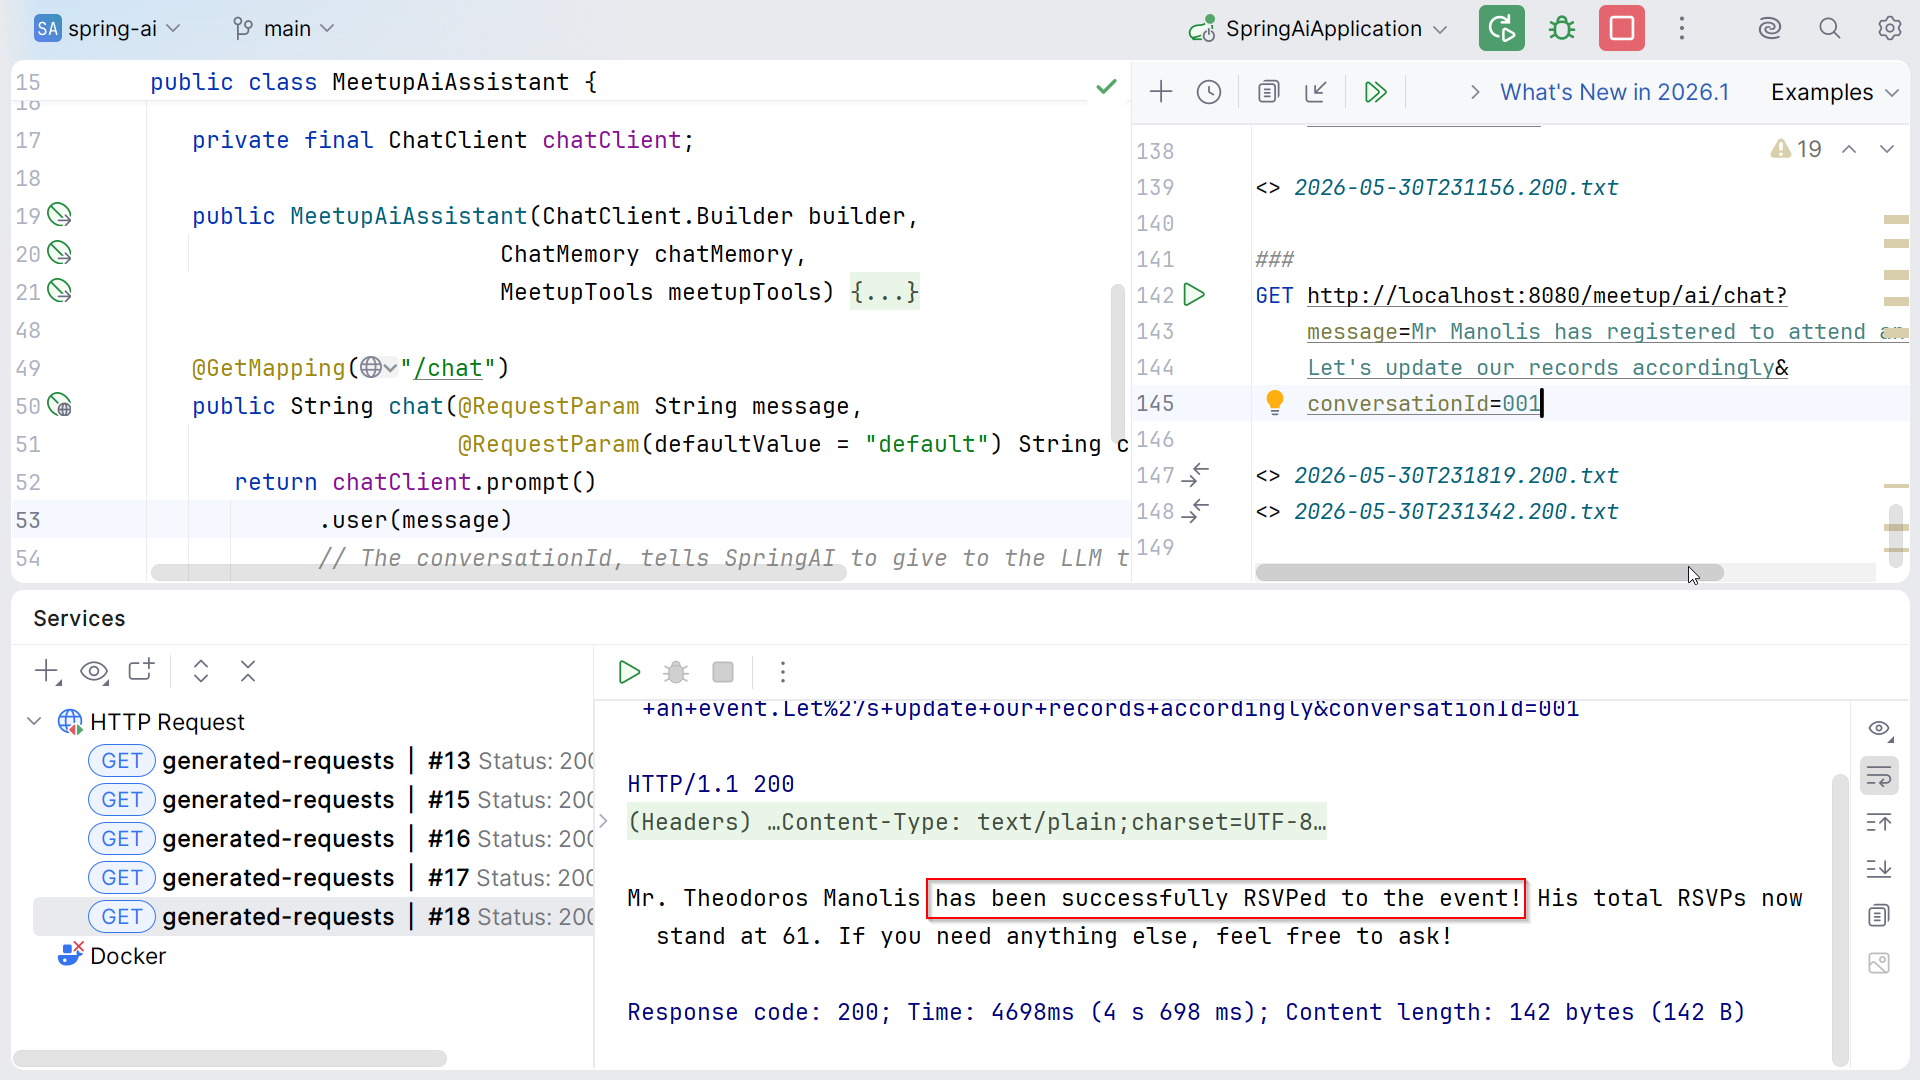Viewport: 1920px width, 1080px height.
Task: Go to next highlighted warning arrow
Action: click(x=1887, y=149)
